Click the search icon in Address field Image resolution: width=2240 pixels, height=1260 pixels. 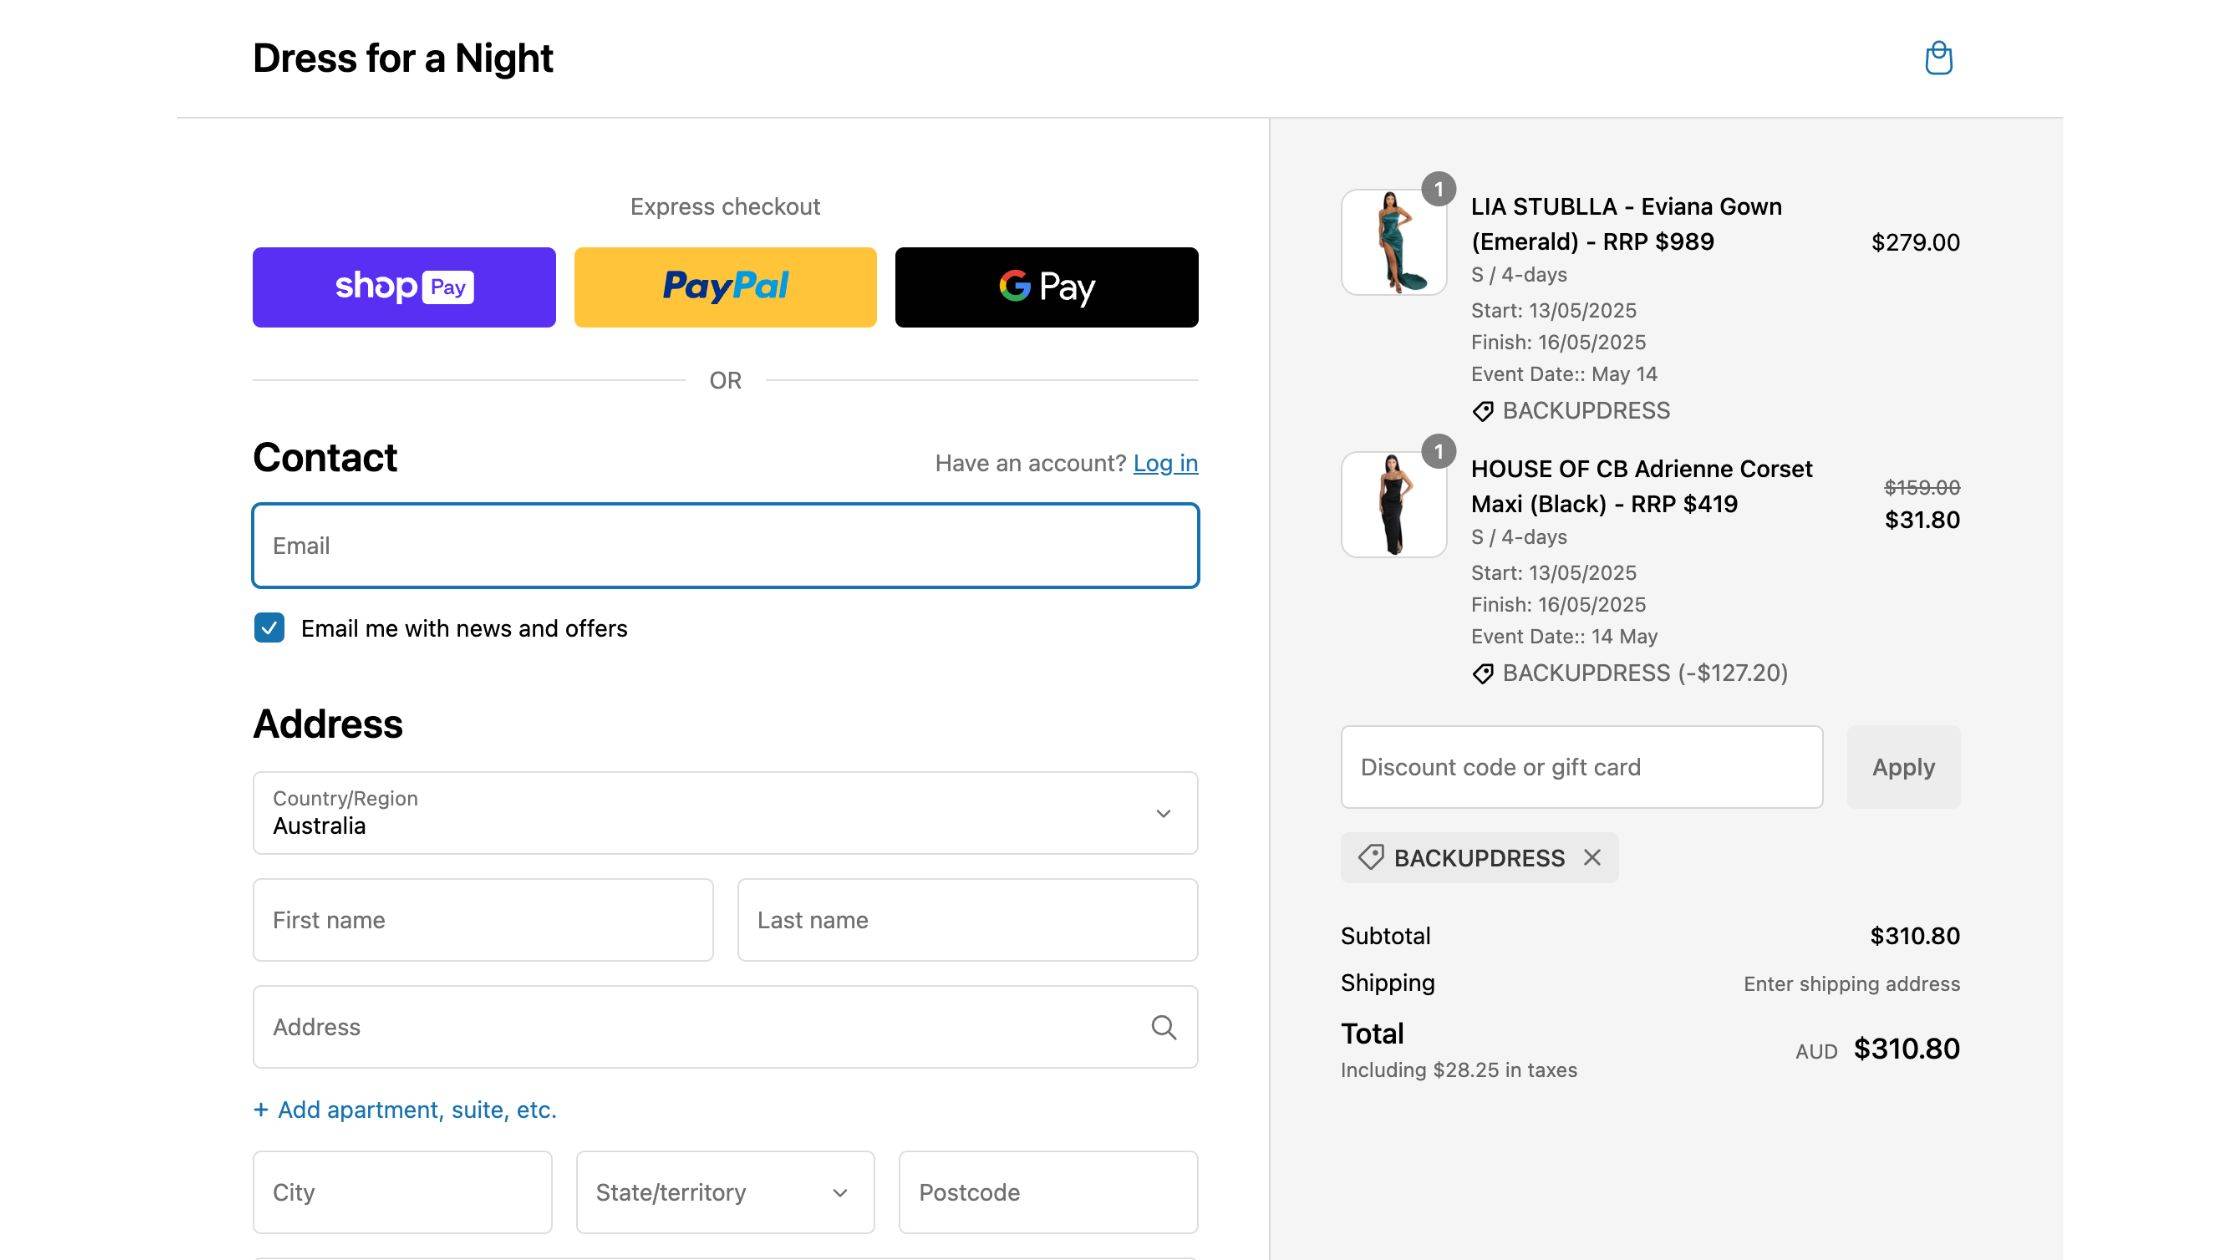pyautogui.click(x=1163, y=1027)
